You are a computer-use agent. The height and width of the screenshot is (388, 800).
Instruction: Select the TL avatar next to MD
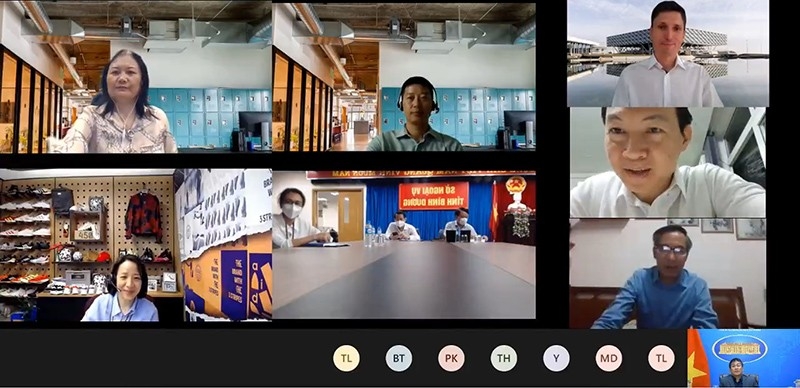661,358
